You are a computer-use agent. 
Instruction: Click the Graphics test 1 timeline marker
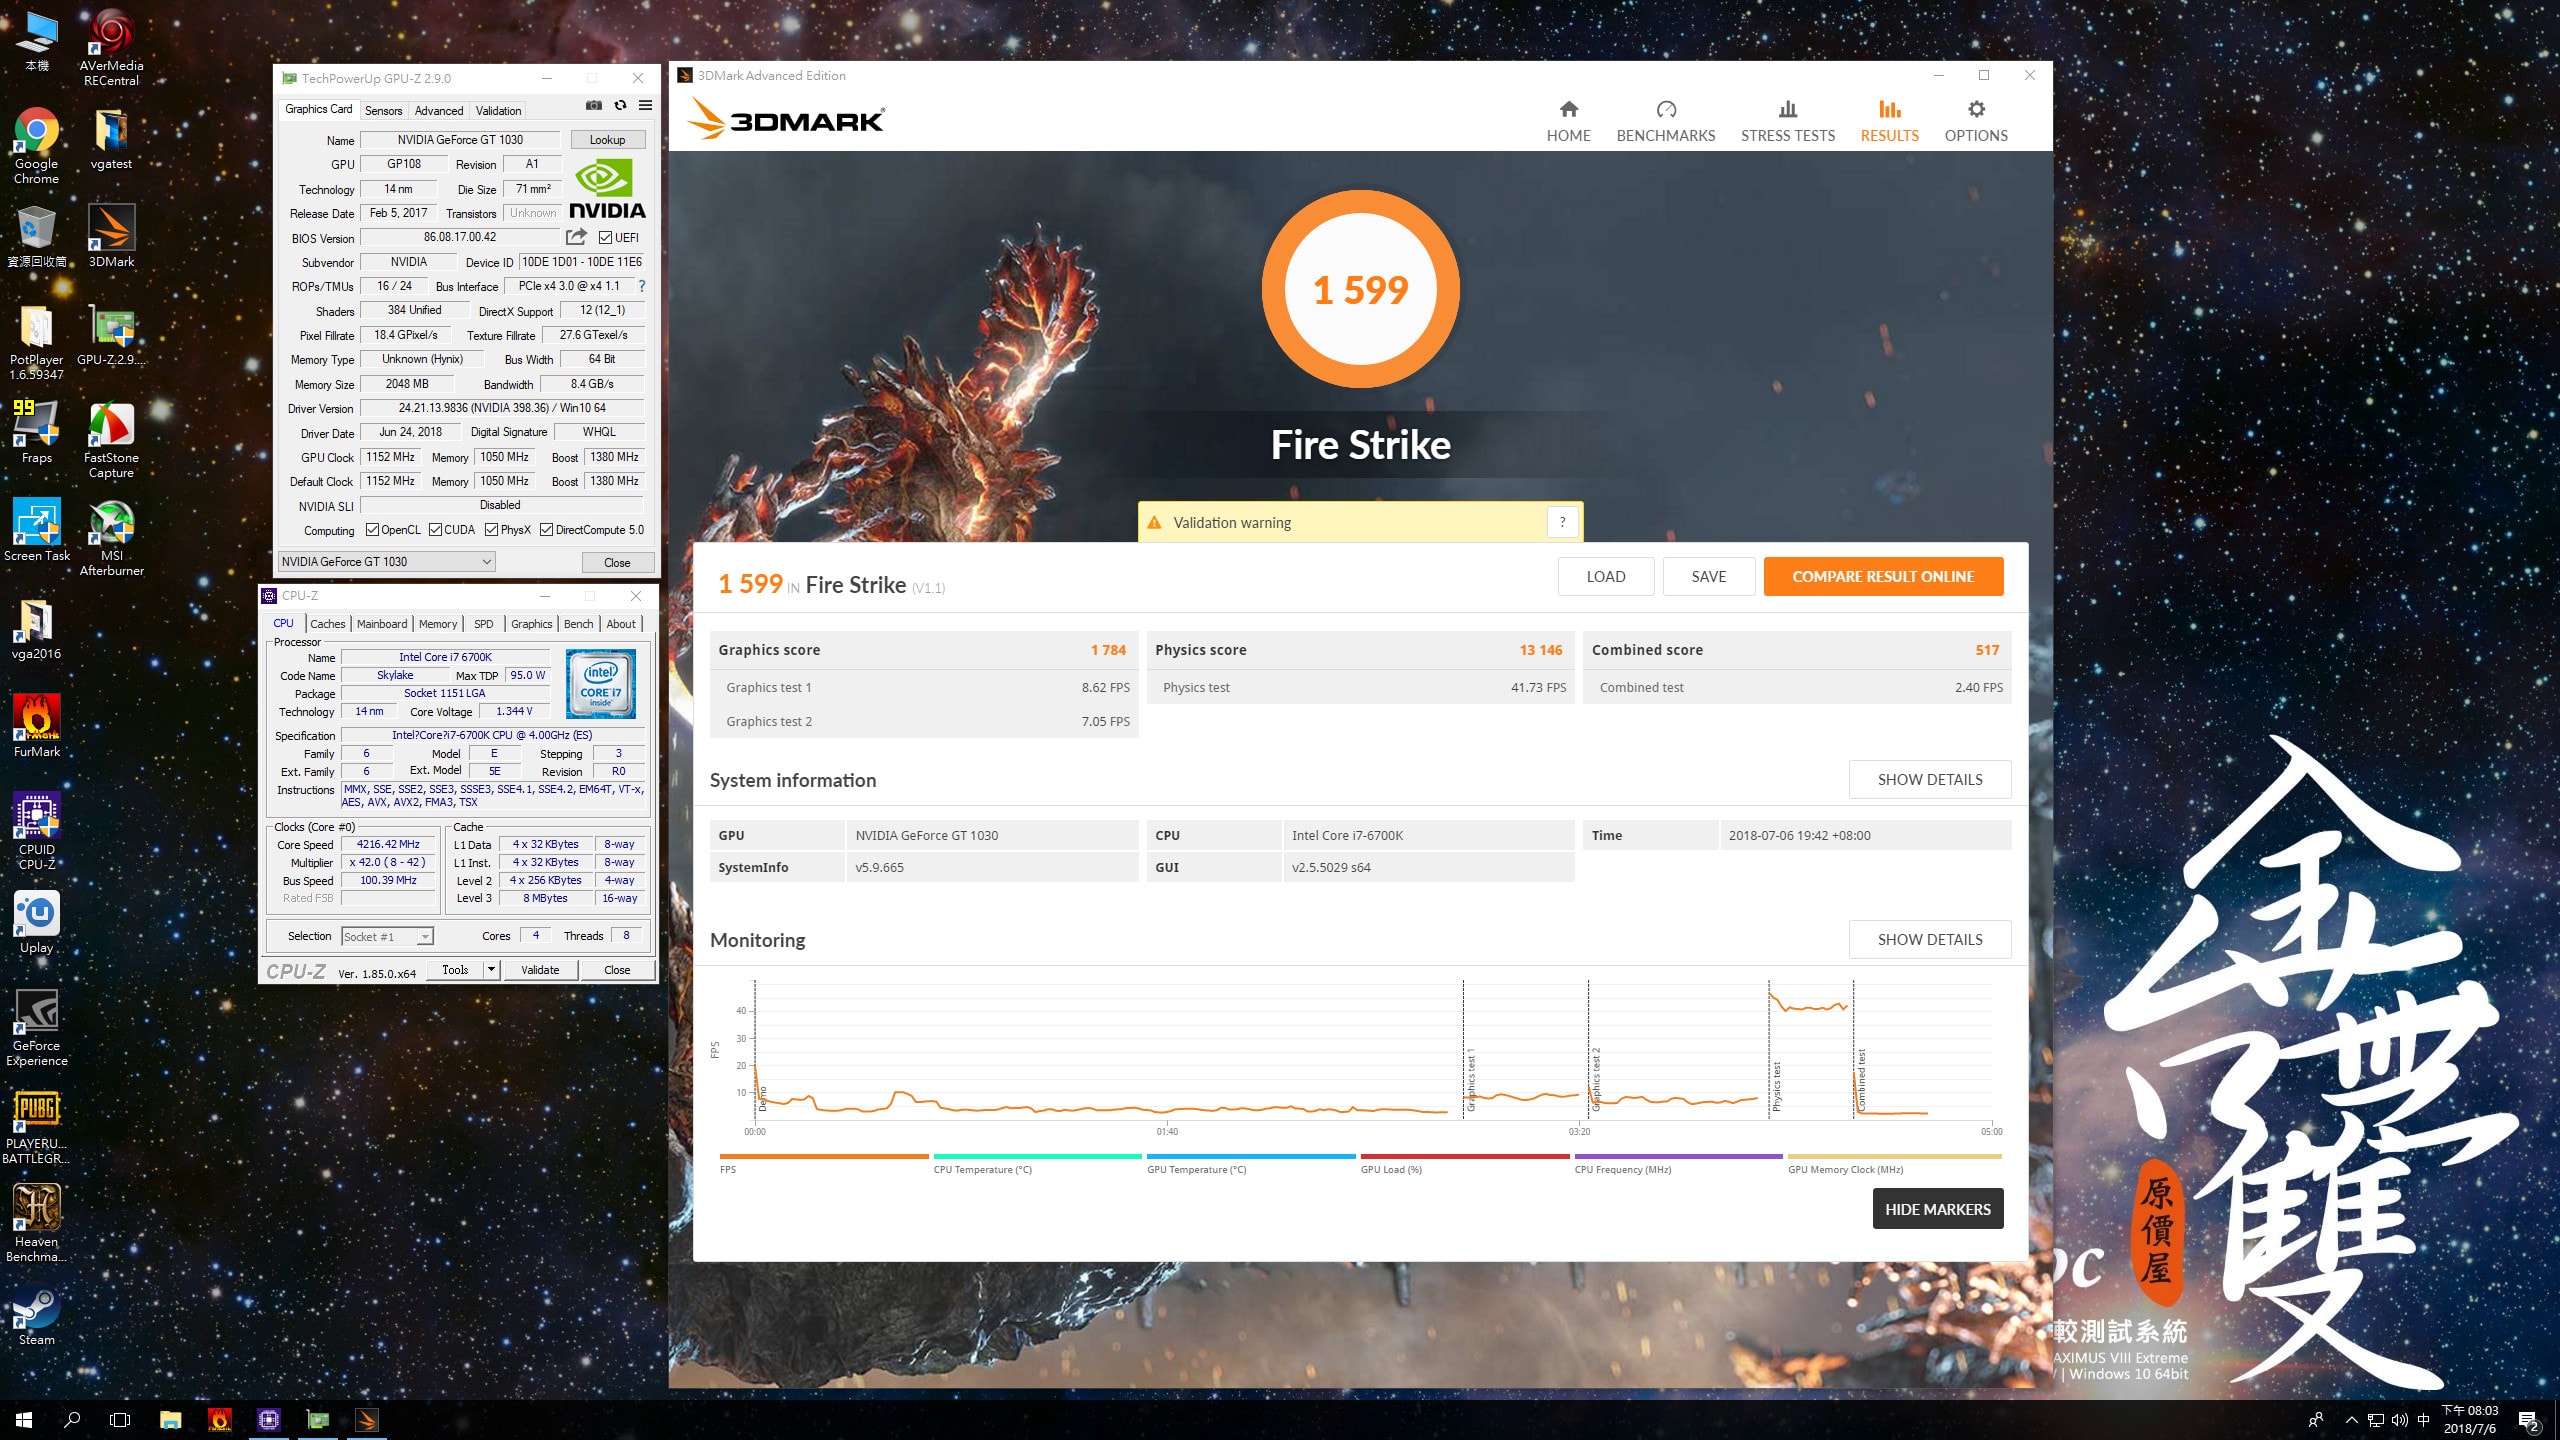[1470, 1080]
